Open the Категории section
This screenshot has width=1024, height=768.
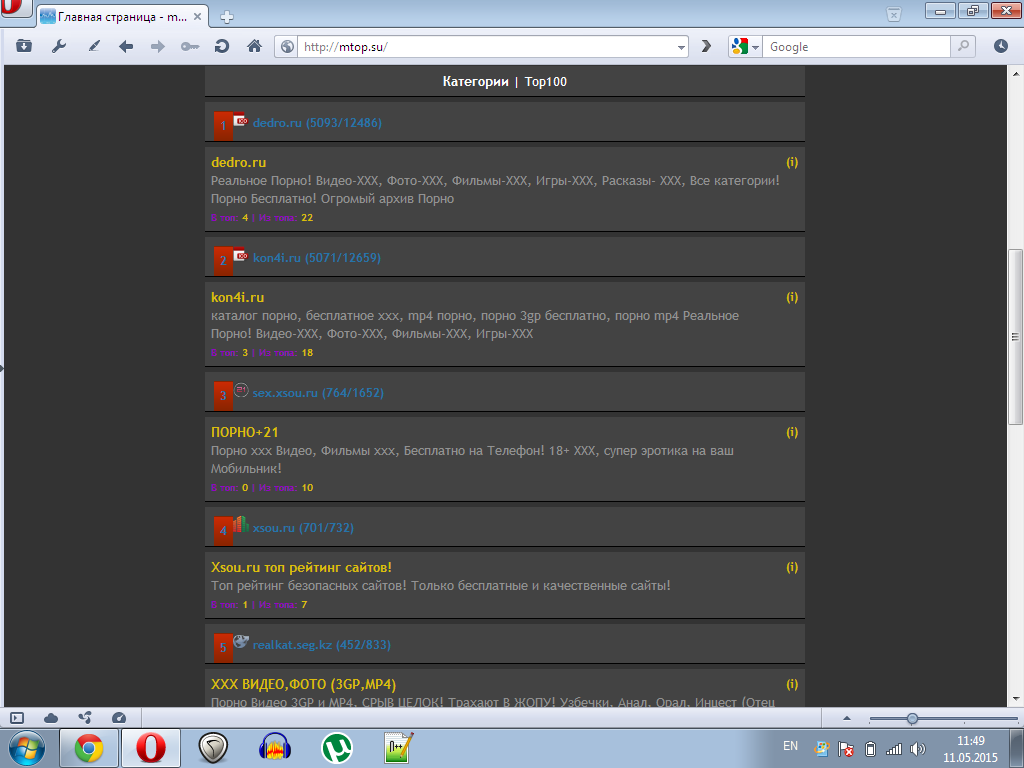pos(475,82)
